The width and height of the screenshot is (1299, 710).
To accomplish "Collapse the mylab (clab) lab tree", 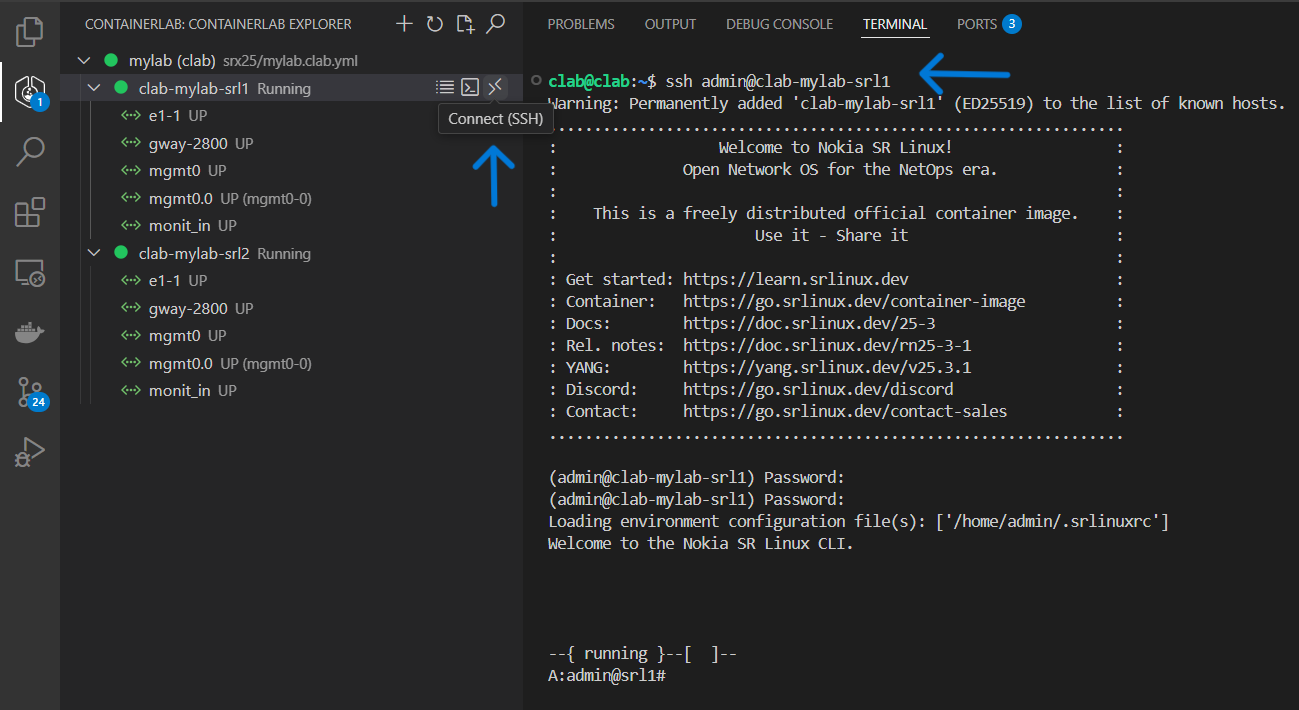I will point(84,61).
